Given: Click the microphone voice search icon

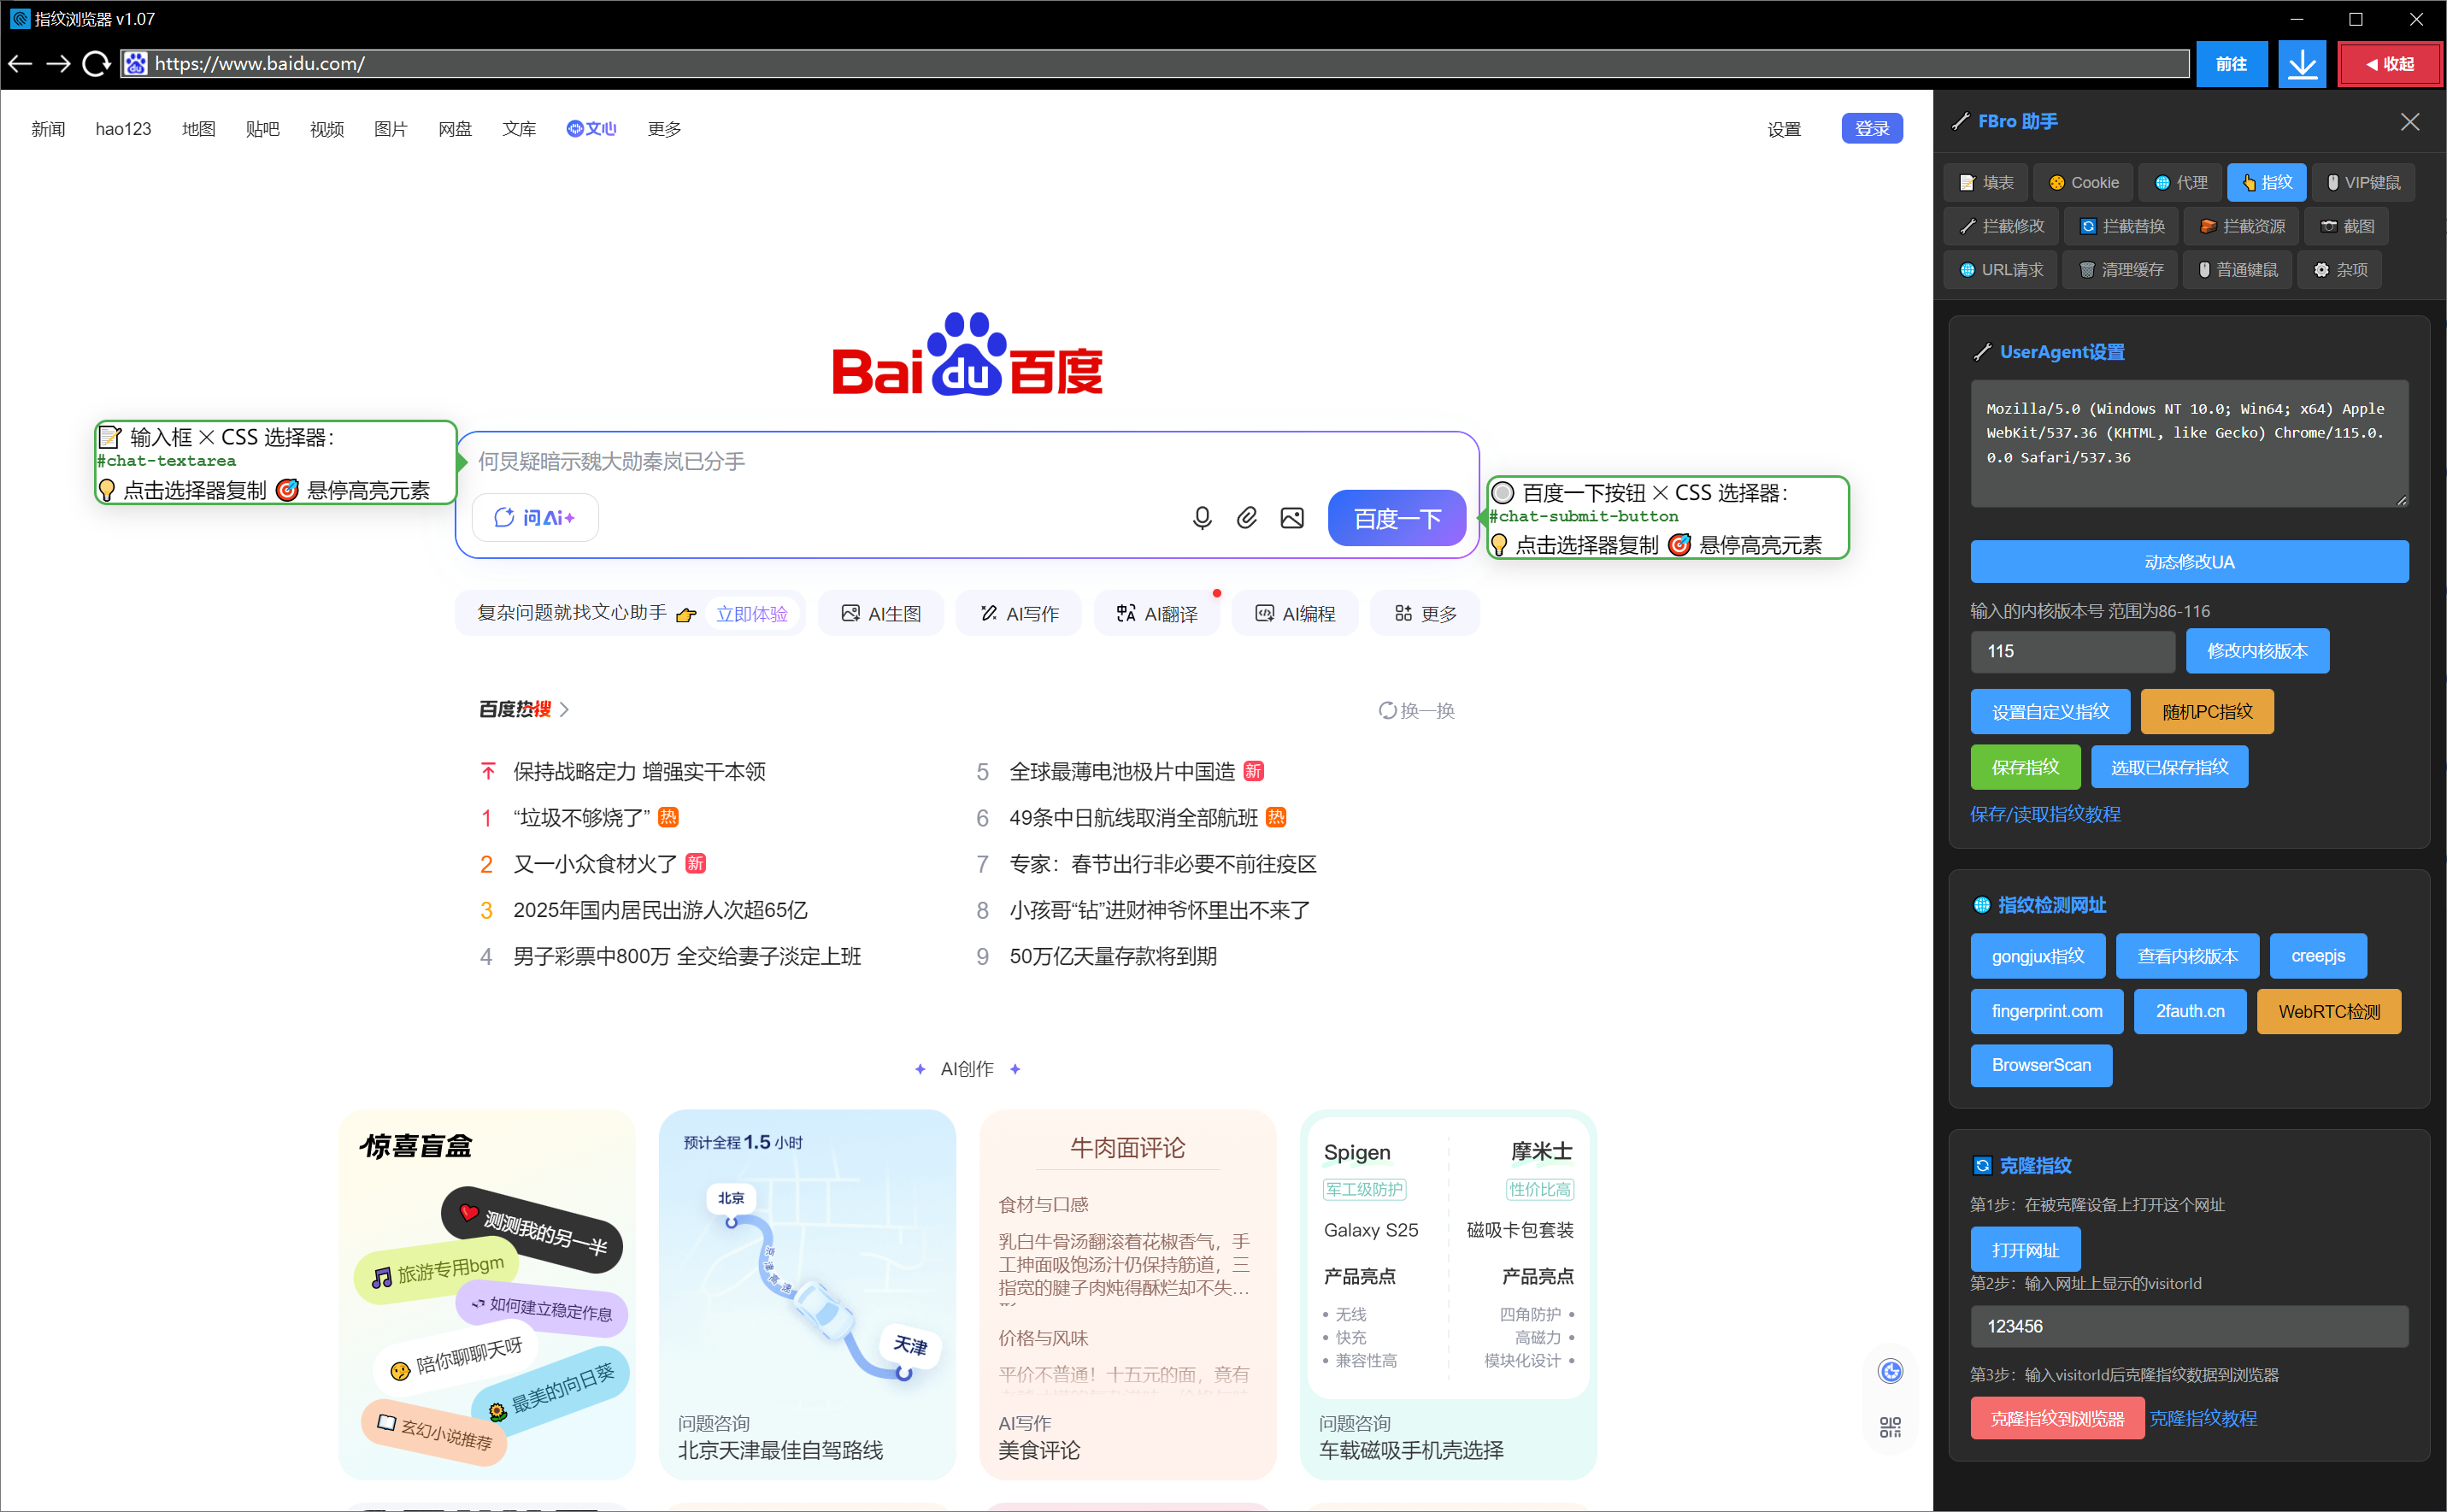Looking at the screenshot, I should pyautogui.click(x=1202, y=518).
